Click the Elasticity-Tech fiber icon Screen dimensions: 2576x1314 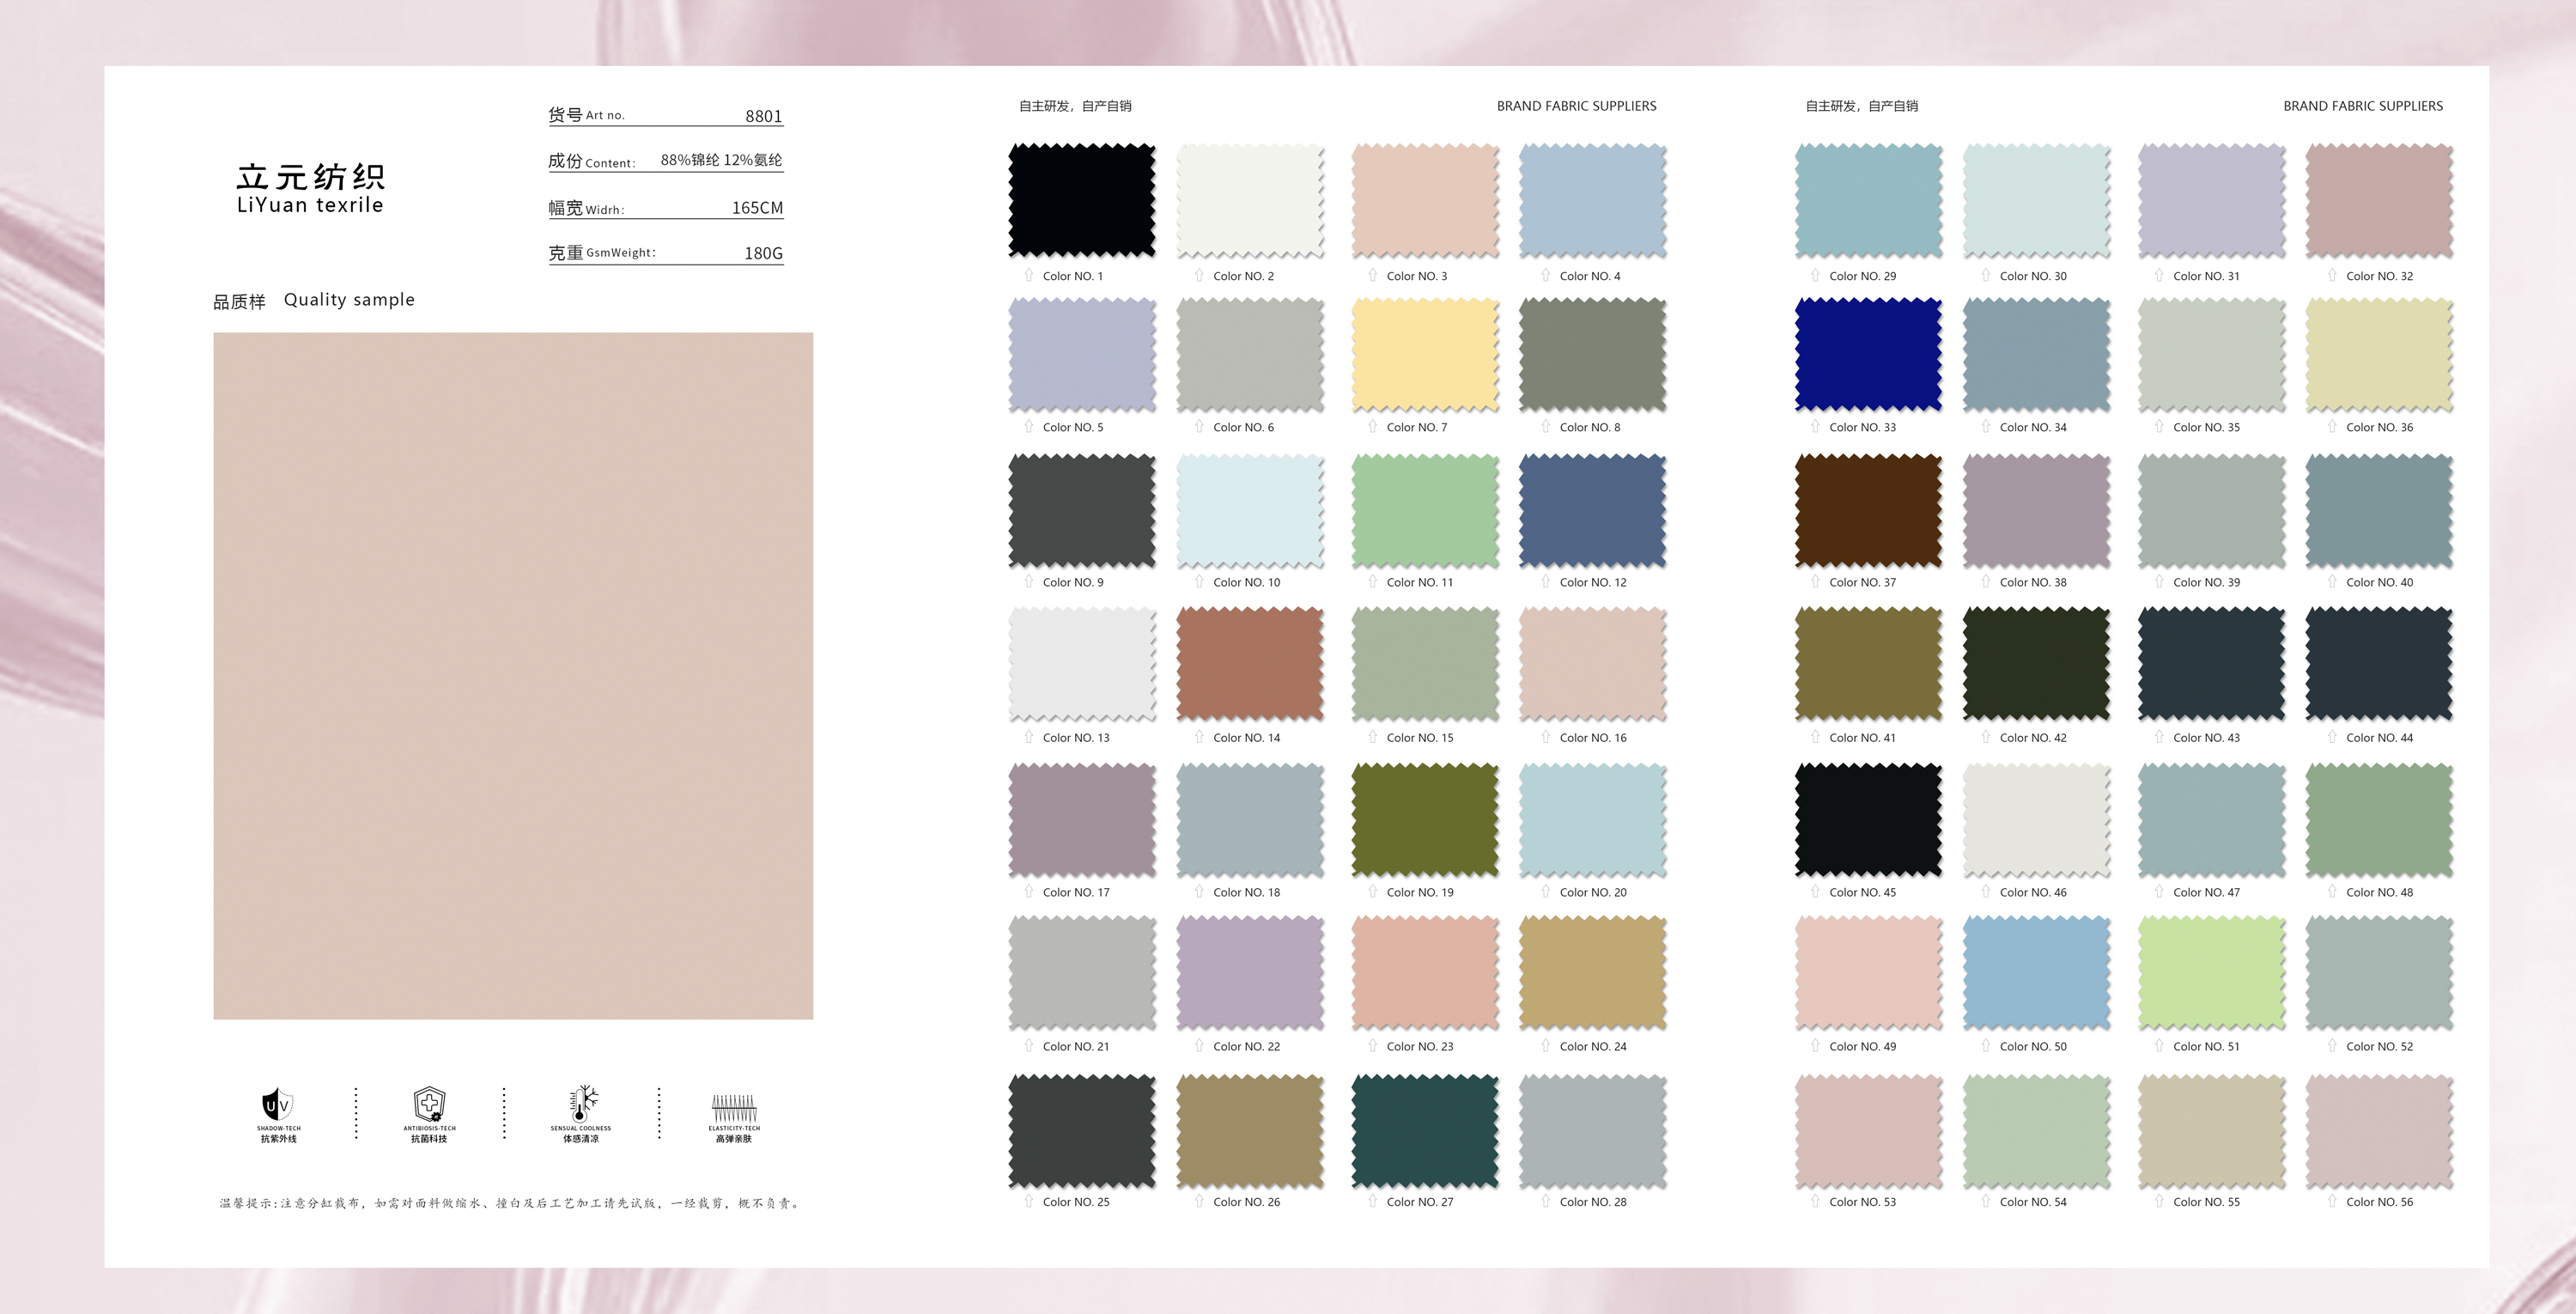point(734,1108)
